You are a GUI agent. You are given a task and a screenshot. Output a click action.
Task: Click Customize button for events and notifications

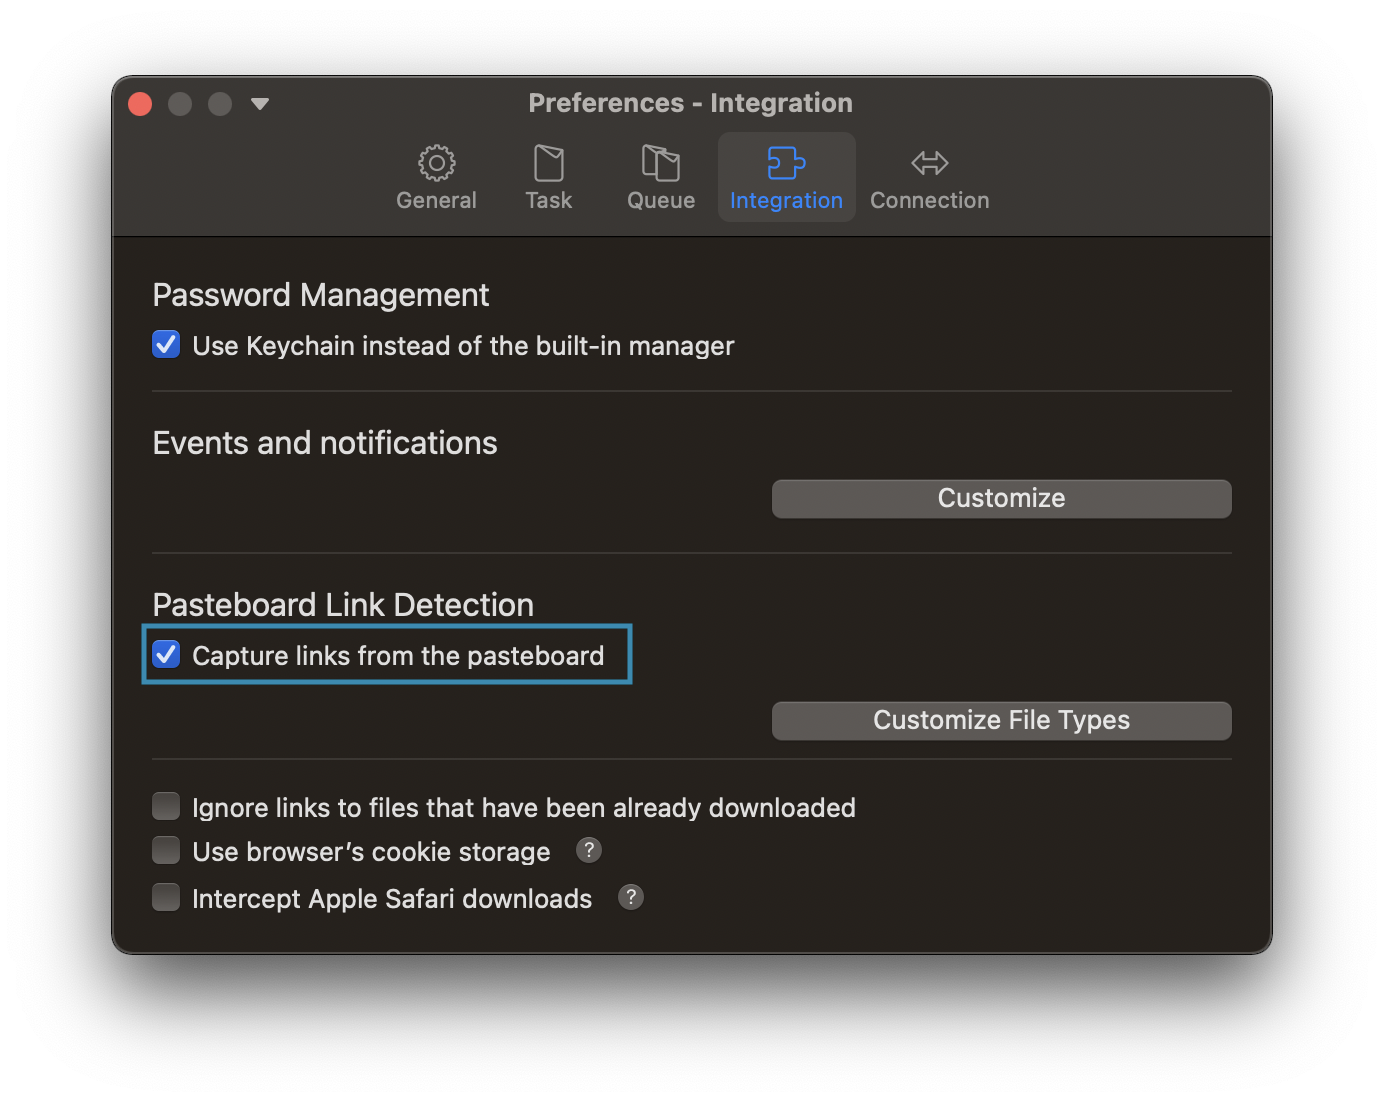click(1001, 498)
